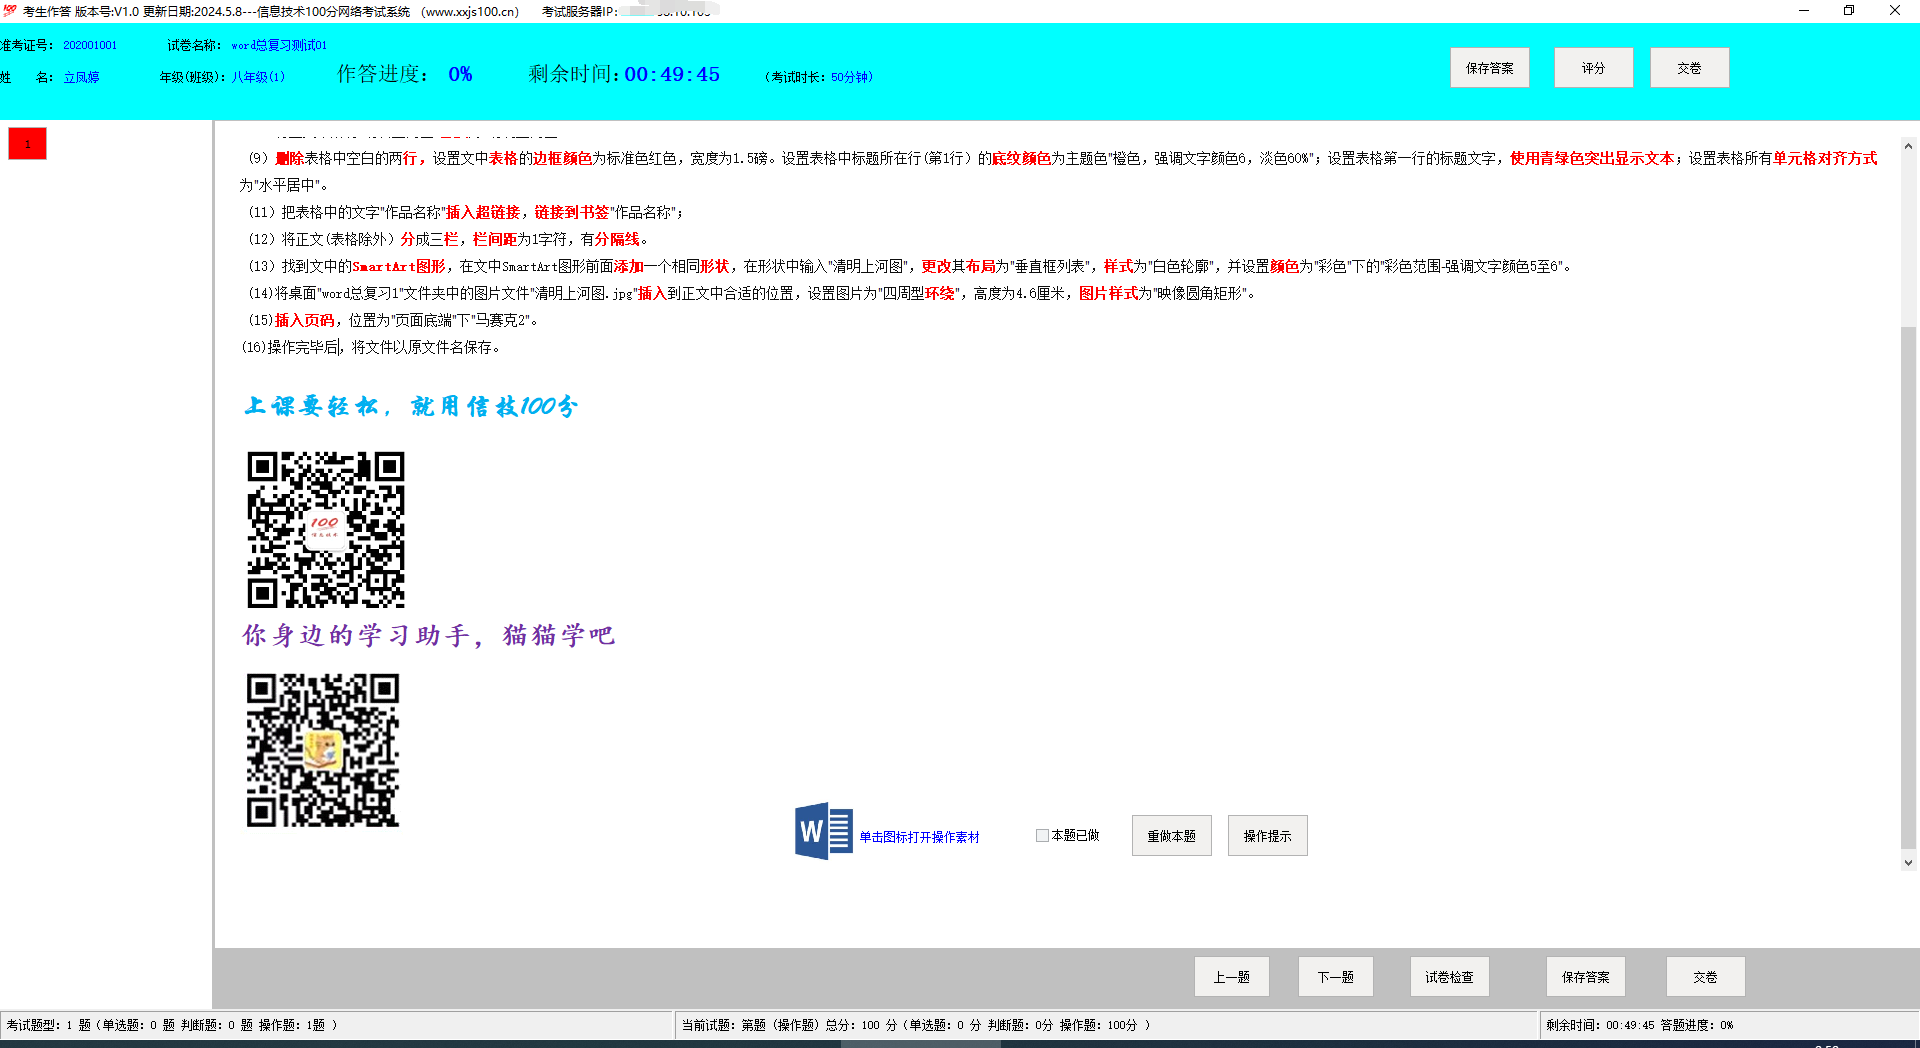The width and height of the screenshot is (1920, 1048).
Task: Click the remaining time 00:49:45 in the header
Action: [672, 75]
